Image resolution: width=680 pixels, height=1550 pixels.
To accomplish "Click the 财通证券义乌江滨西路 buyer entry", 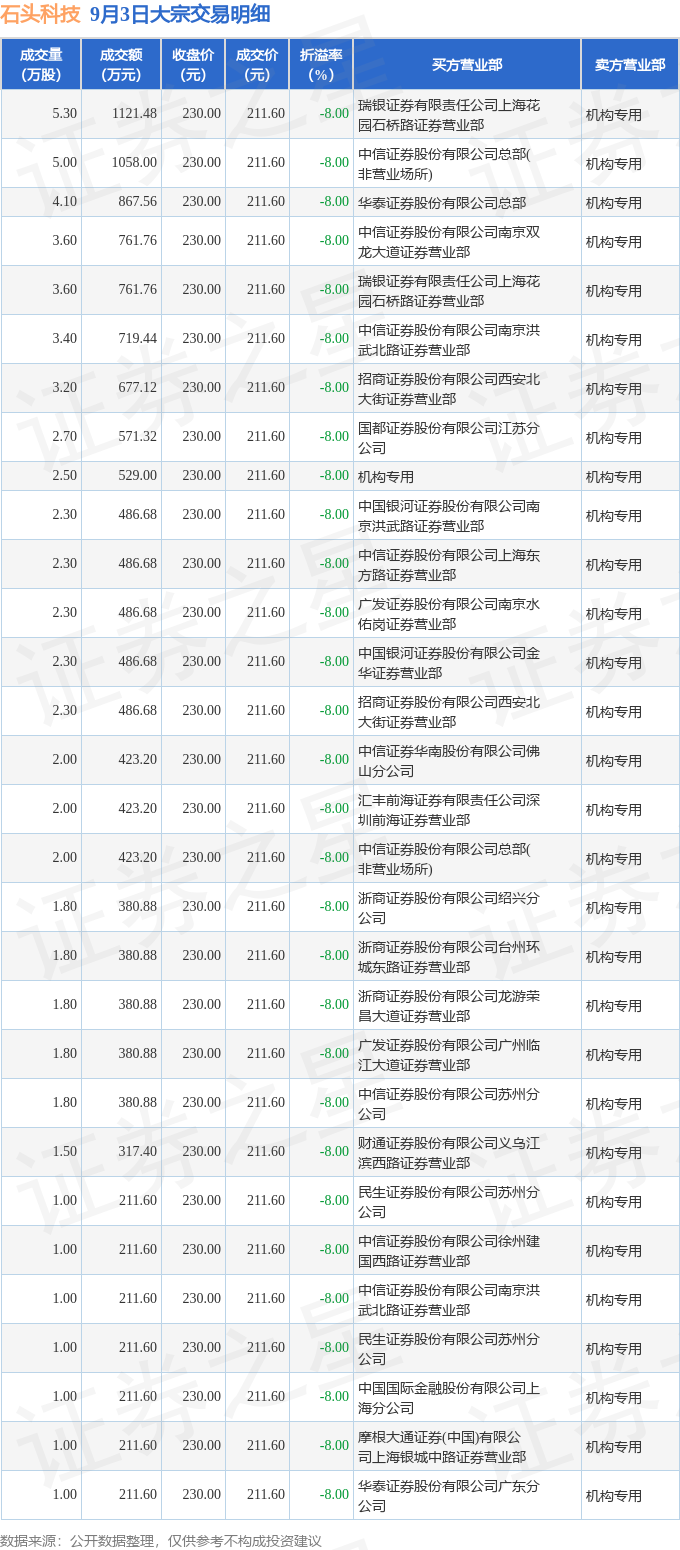I will 449,1152.
